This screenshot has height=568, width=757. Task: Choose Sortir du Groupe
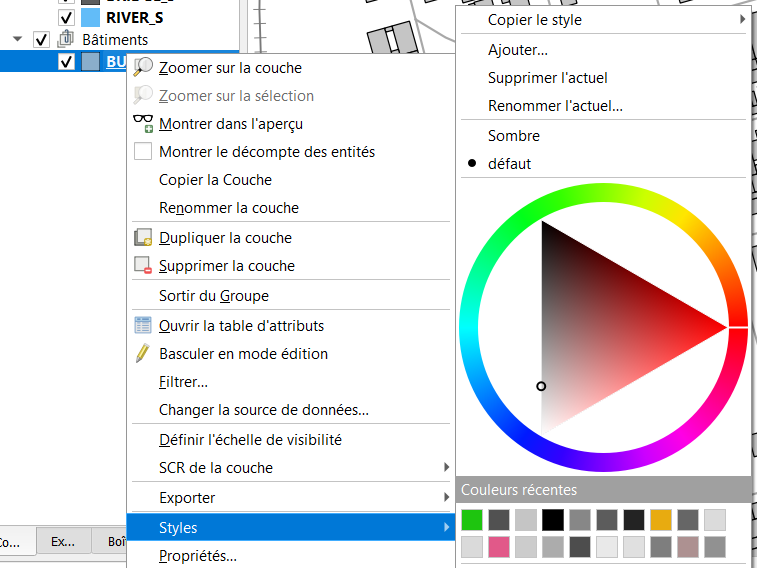[x=291, y=295]
